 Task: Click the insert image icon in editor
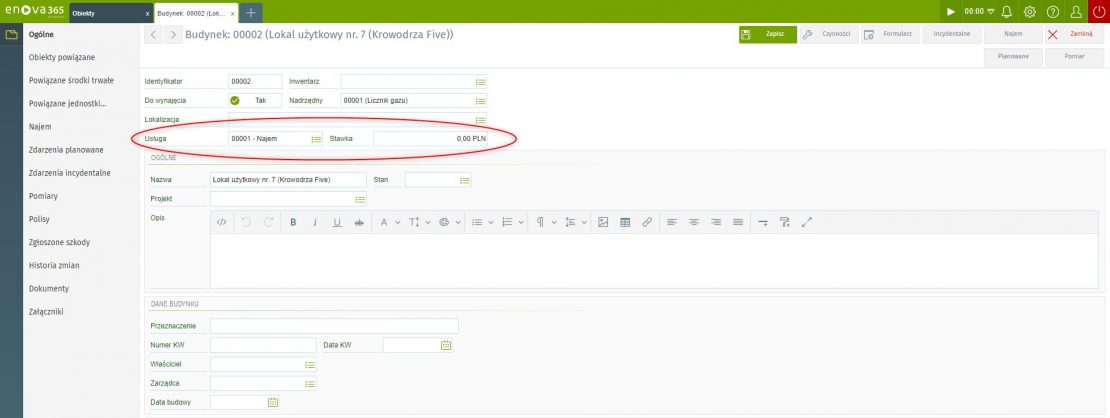coord(603,222)
